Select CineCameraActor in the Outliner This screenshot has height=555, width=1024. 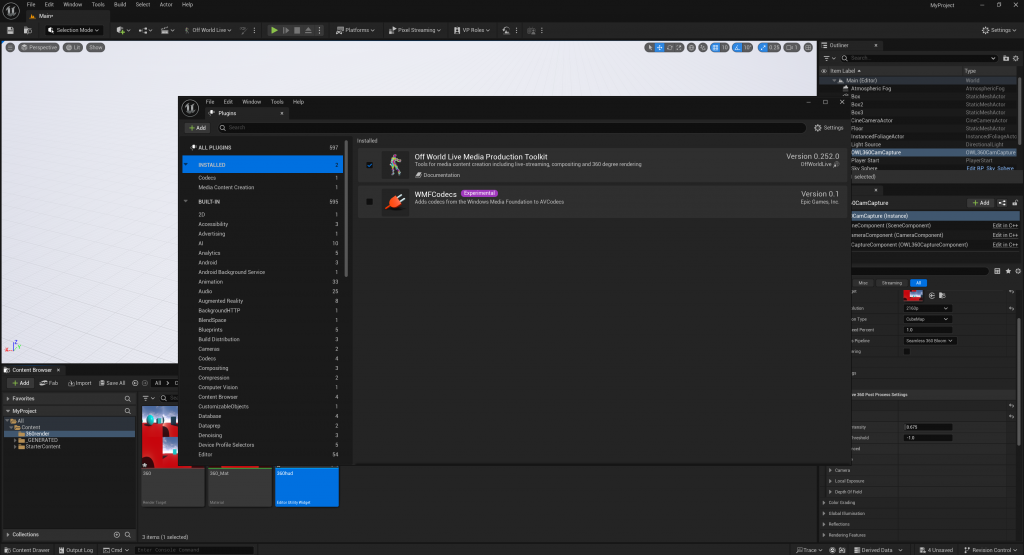pos(871,120)
